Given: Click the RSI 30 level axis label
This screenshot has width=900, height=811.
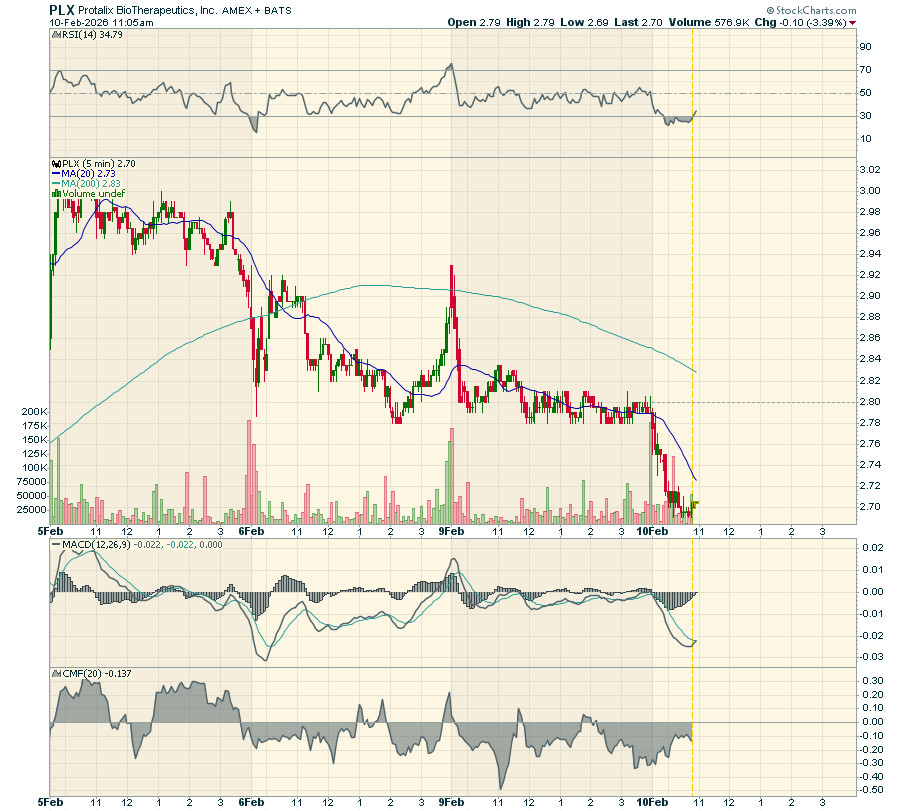Looking at the screenshot, I should pyautogui.click(x=865, y=116).
